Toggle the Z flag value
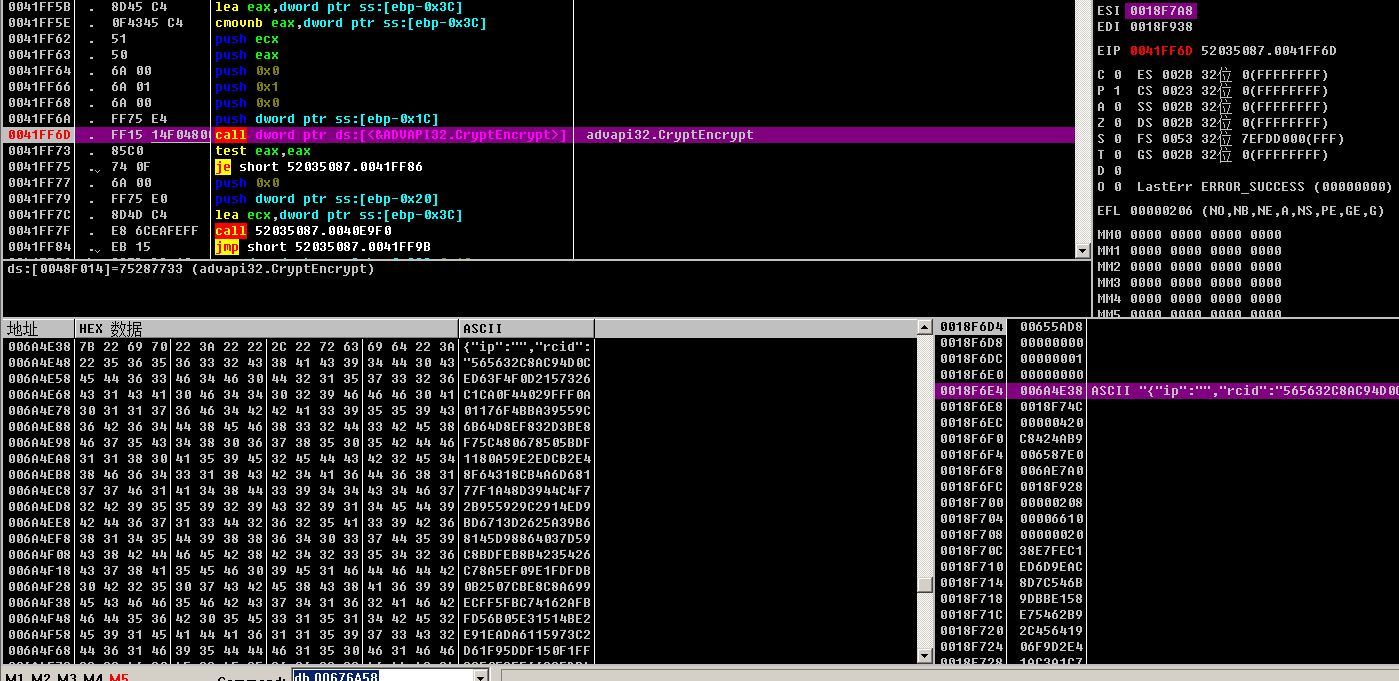 coord(1117,123)
